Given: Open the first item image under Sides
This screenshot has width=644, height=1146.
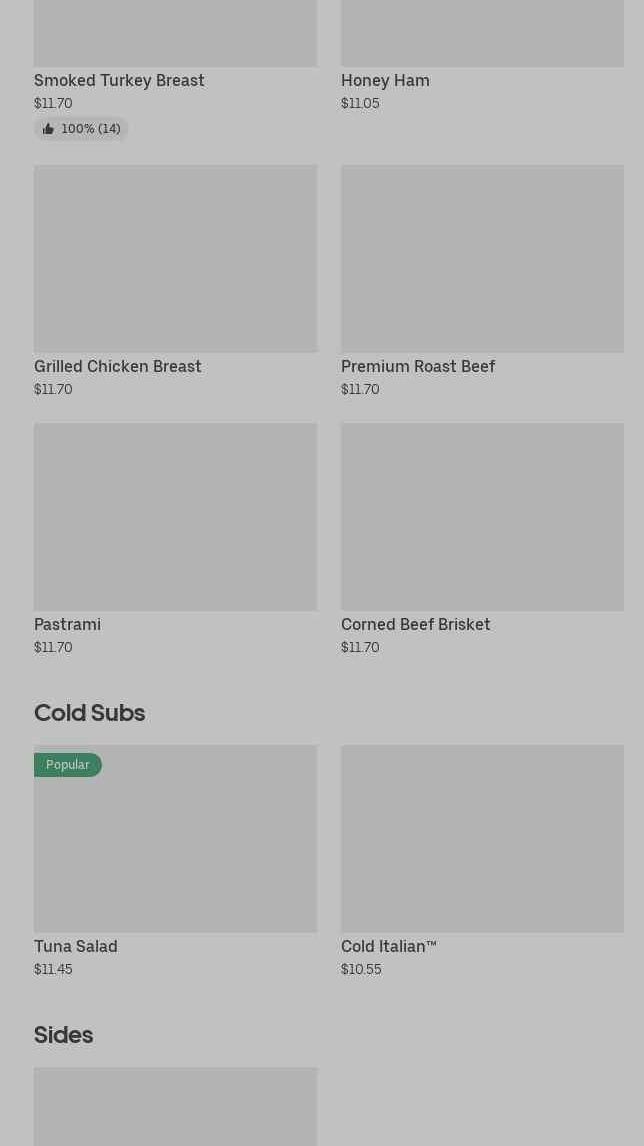Looking at the screenshot, I should tap(175, 1106).
